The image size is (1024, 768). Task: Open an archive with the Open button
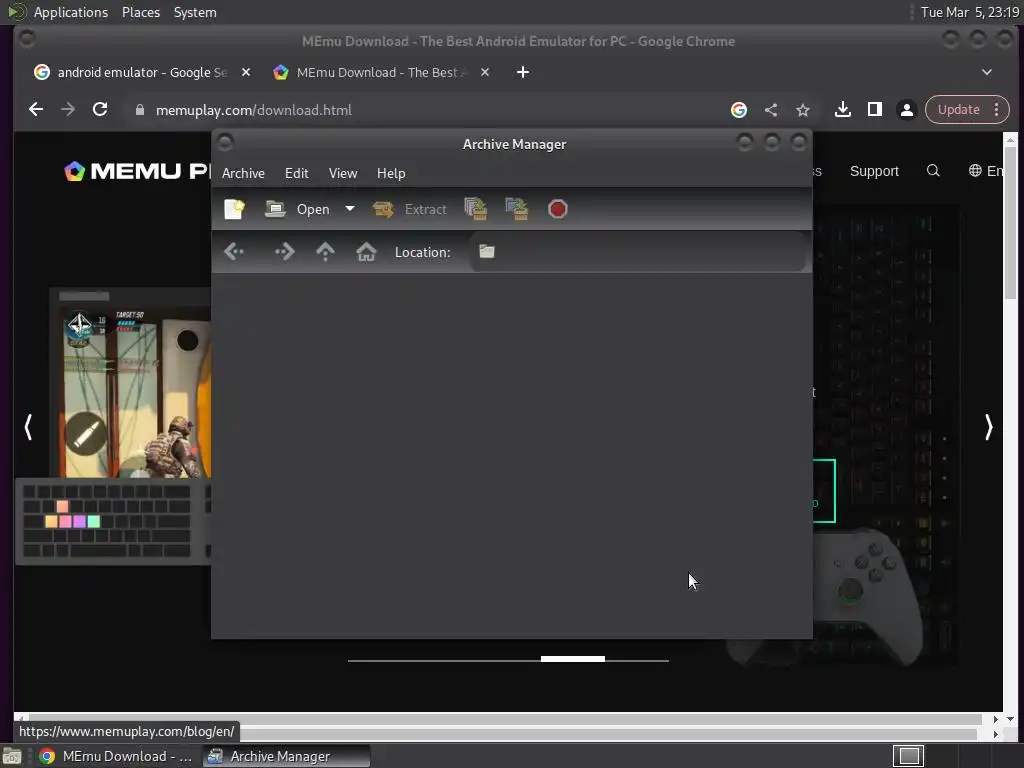point(298,209)
